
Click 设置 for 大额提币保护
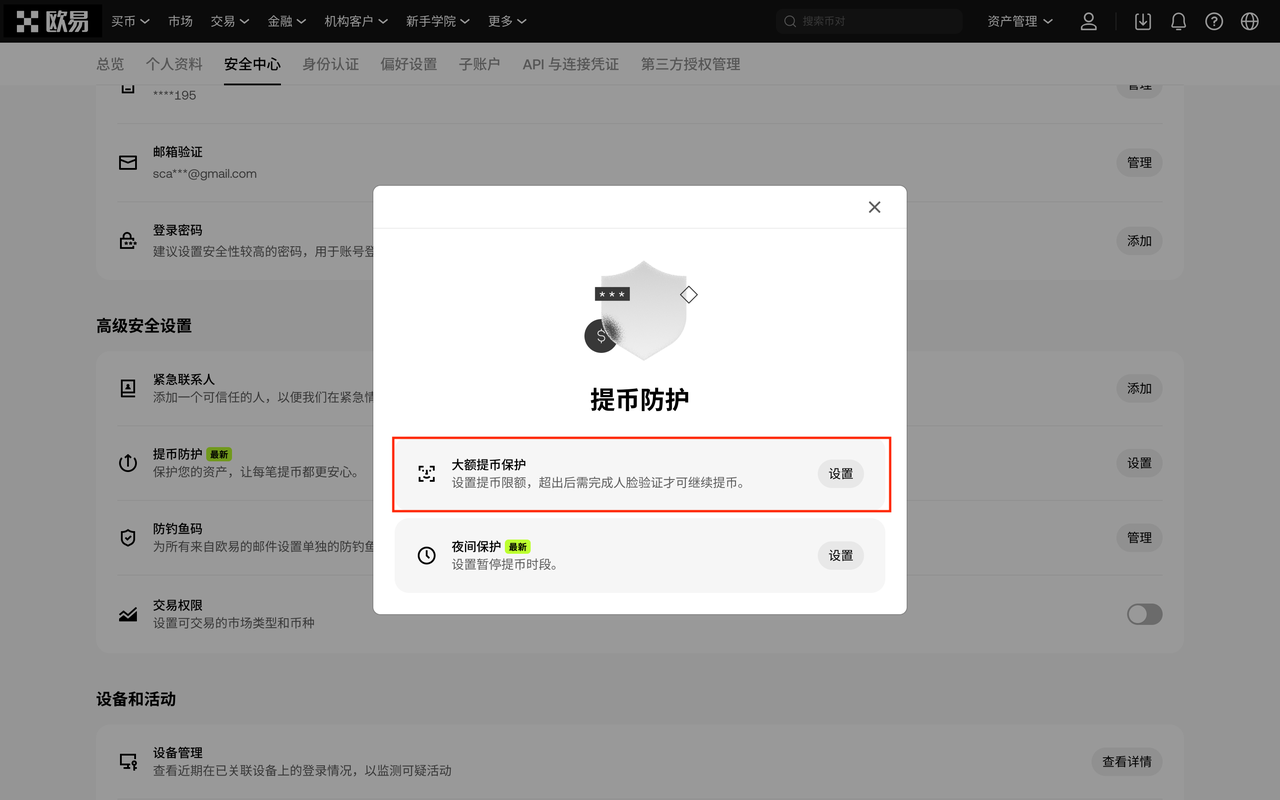tap(841, 474)
